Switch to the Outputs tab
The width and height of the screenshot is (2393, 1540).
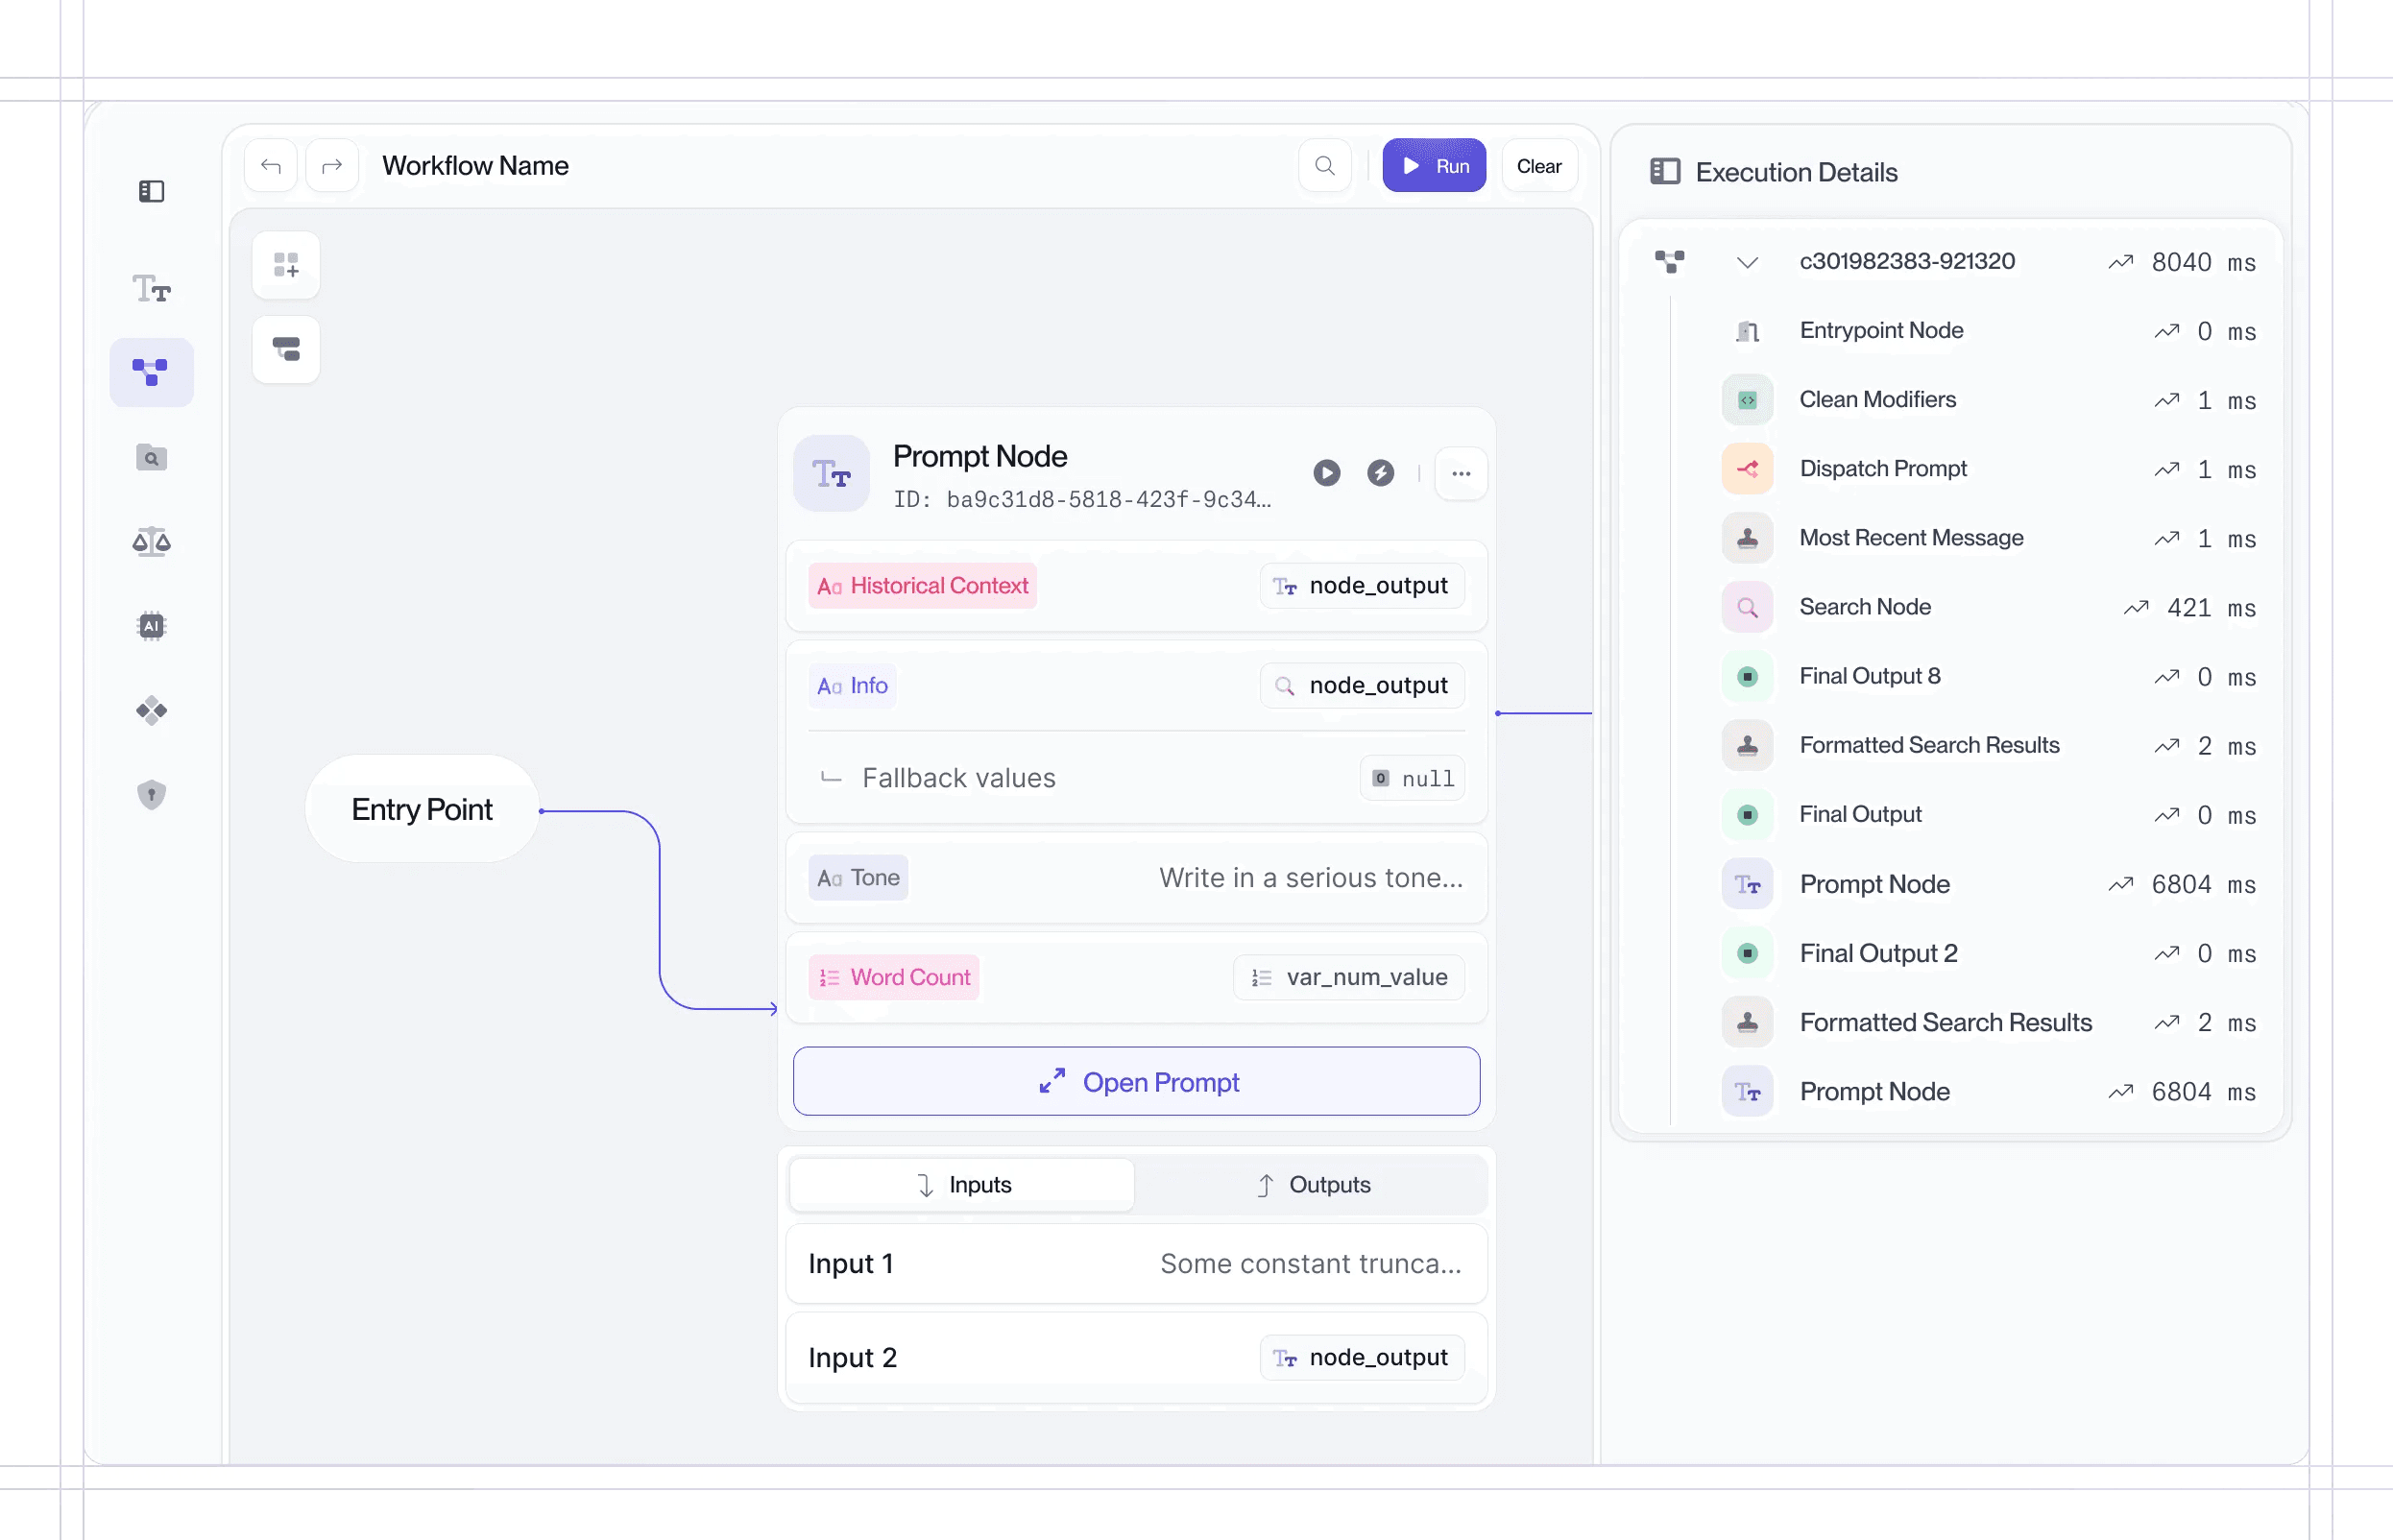tap(1312, 1185)
